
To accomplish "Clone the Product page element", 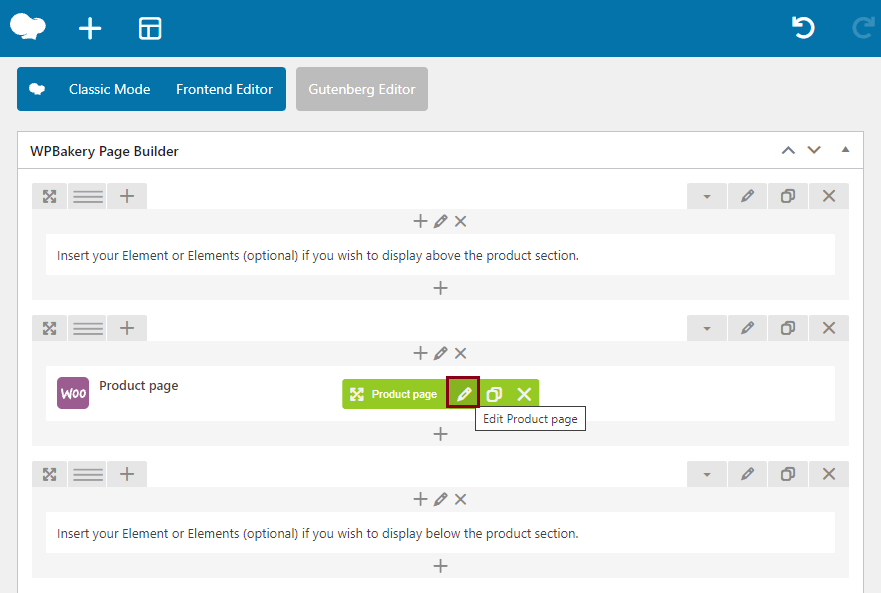I will (x=494, y=394).
